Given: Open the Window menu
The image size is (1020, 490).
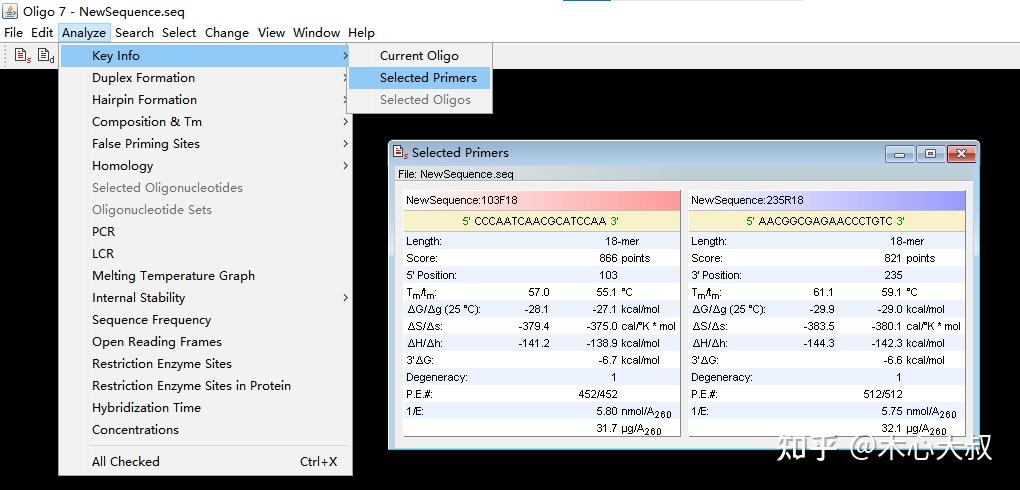Looking at the screenshot, I should (x=317, y=33).
